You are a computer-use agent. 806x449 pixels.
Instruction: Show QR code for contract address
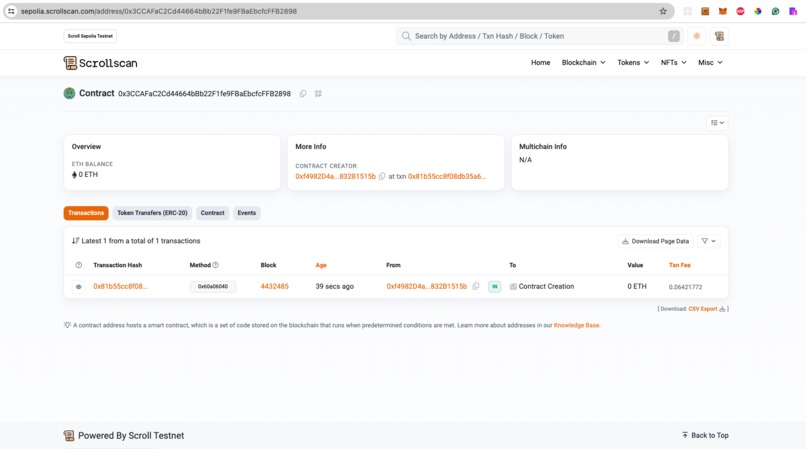click(318, 94)
